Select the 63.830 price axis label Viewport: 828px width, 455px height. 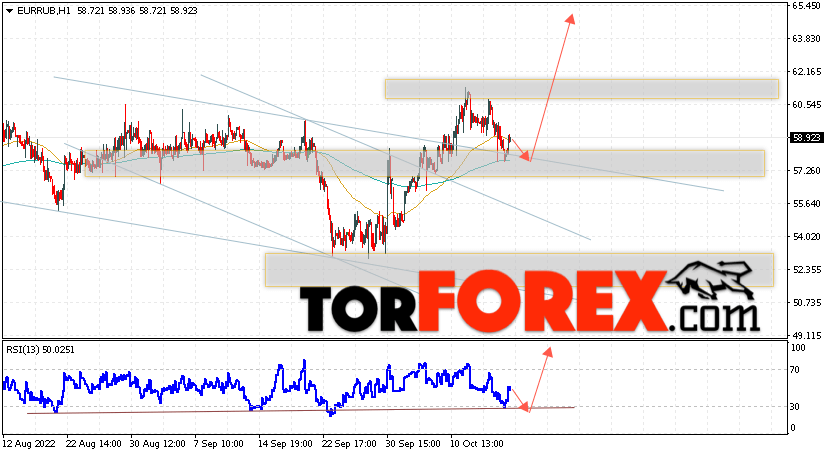(806, 39)
